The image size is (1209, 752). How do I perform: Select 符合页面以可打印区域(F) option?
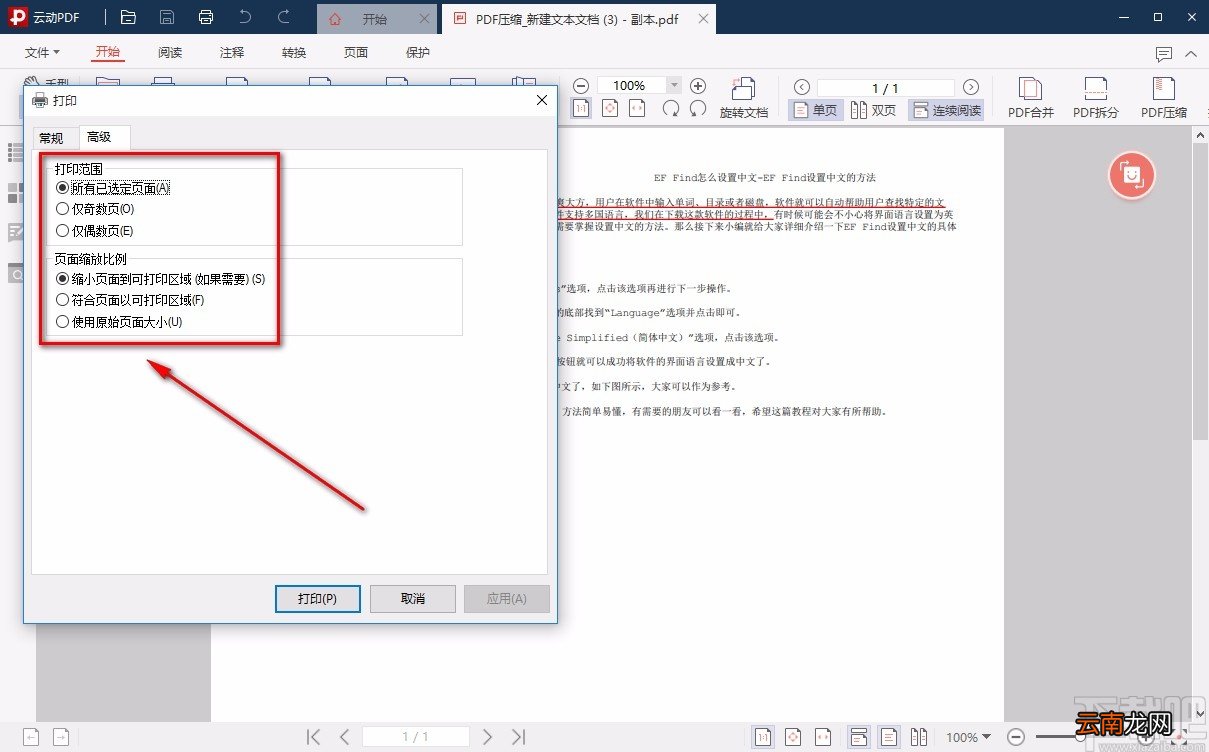(x=131, y=300)
